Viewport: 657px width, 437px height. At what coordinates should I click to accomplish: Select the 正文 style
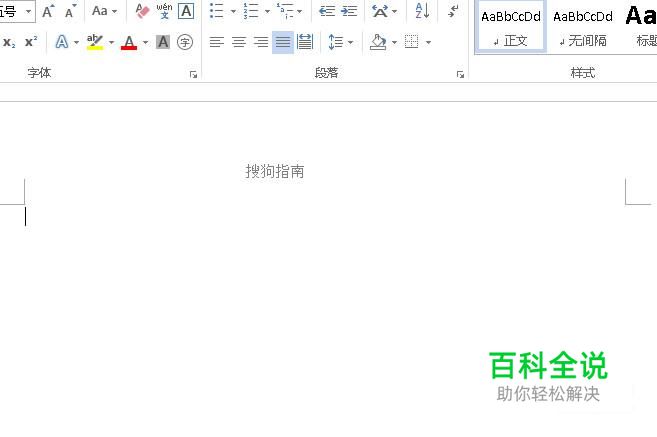(510, 27)
